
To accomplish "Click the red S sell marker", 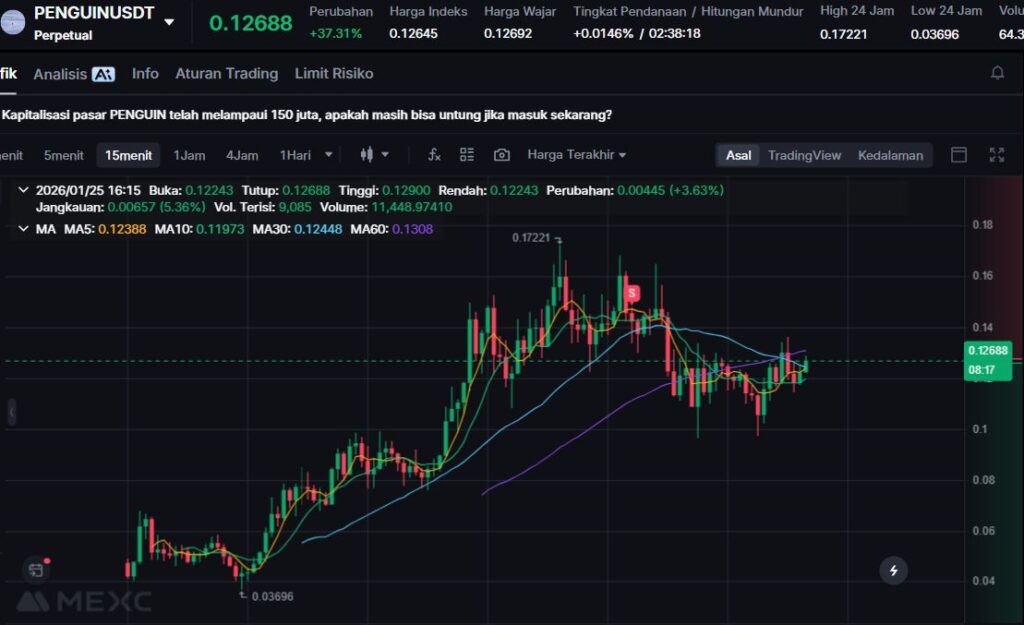I will 632,293.
